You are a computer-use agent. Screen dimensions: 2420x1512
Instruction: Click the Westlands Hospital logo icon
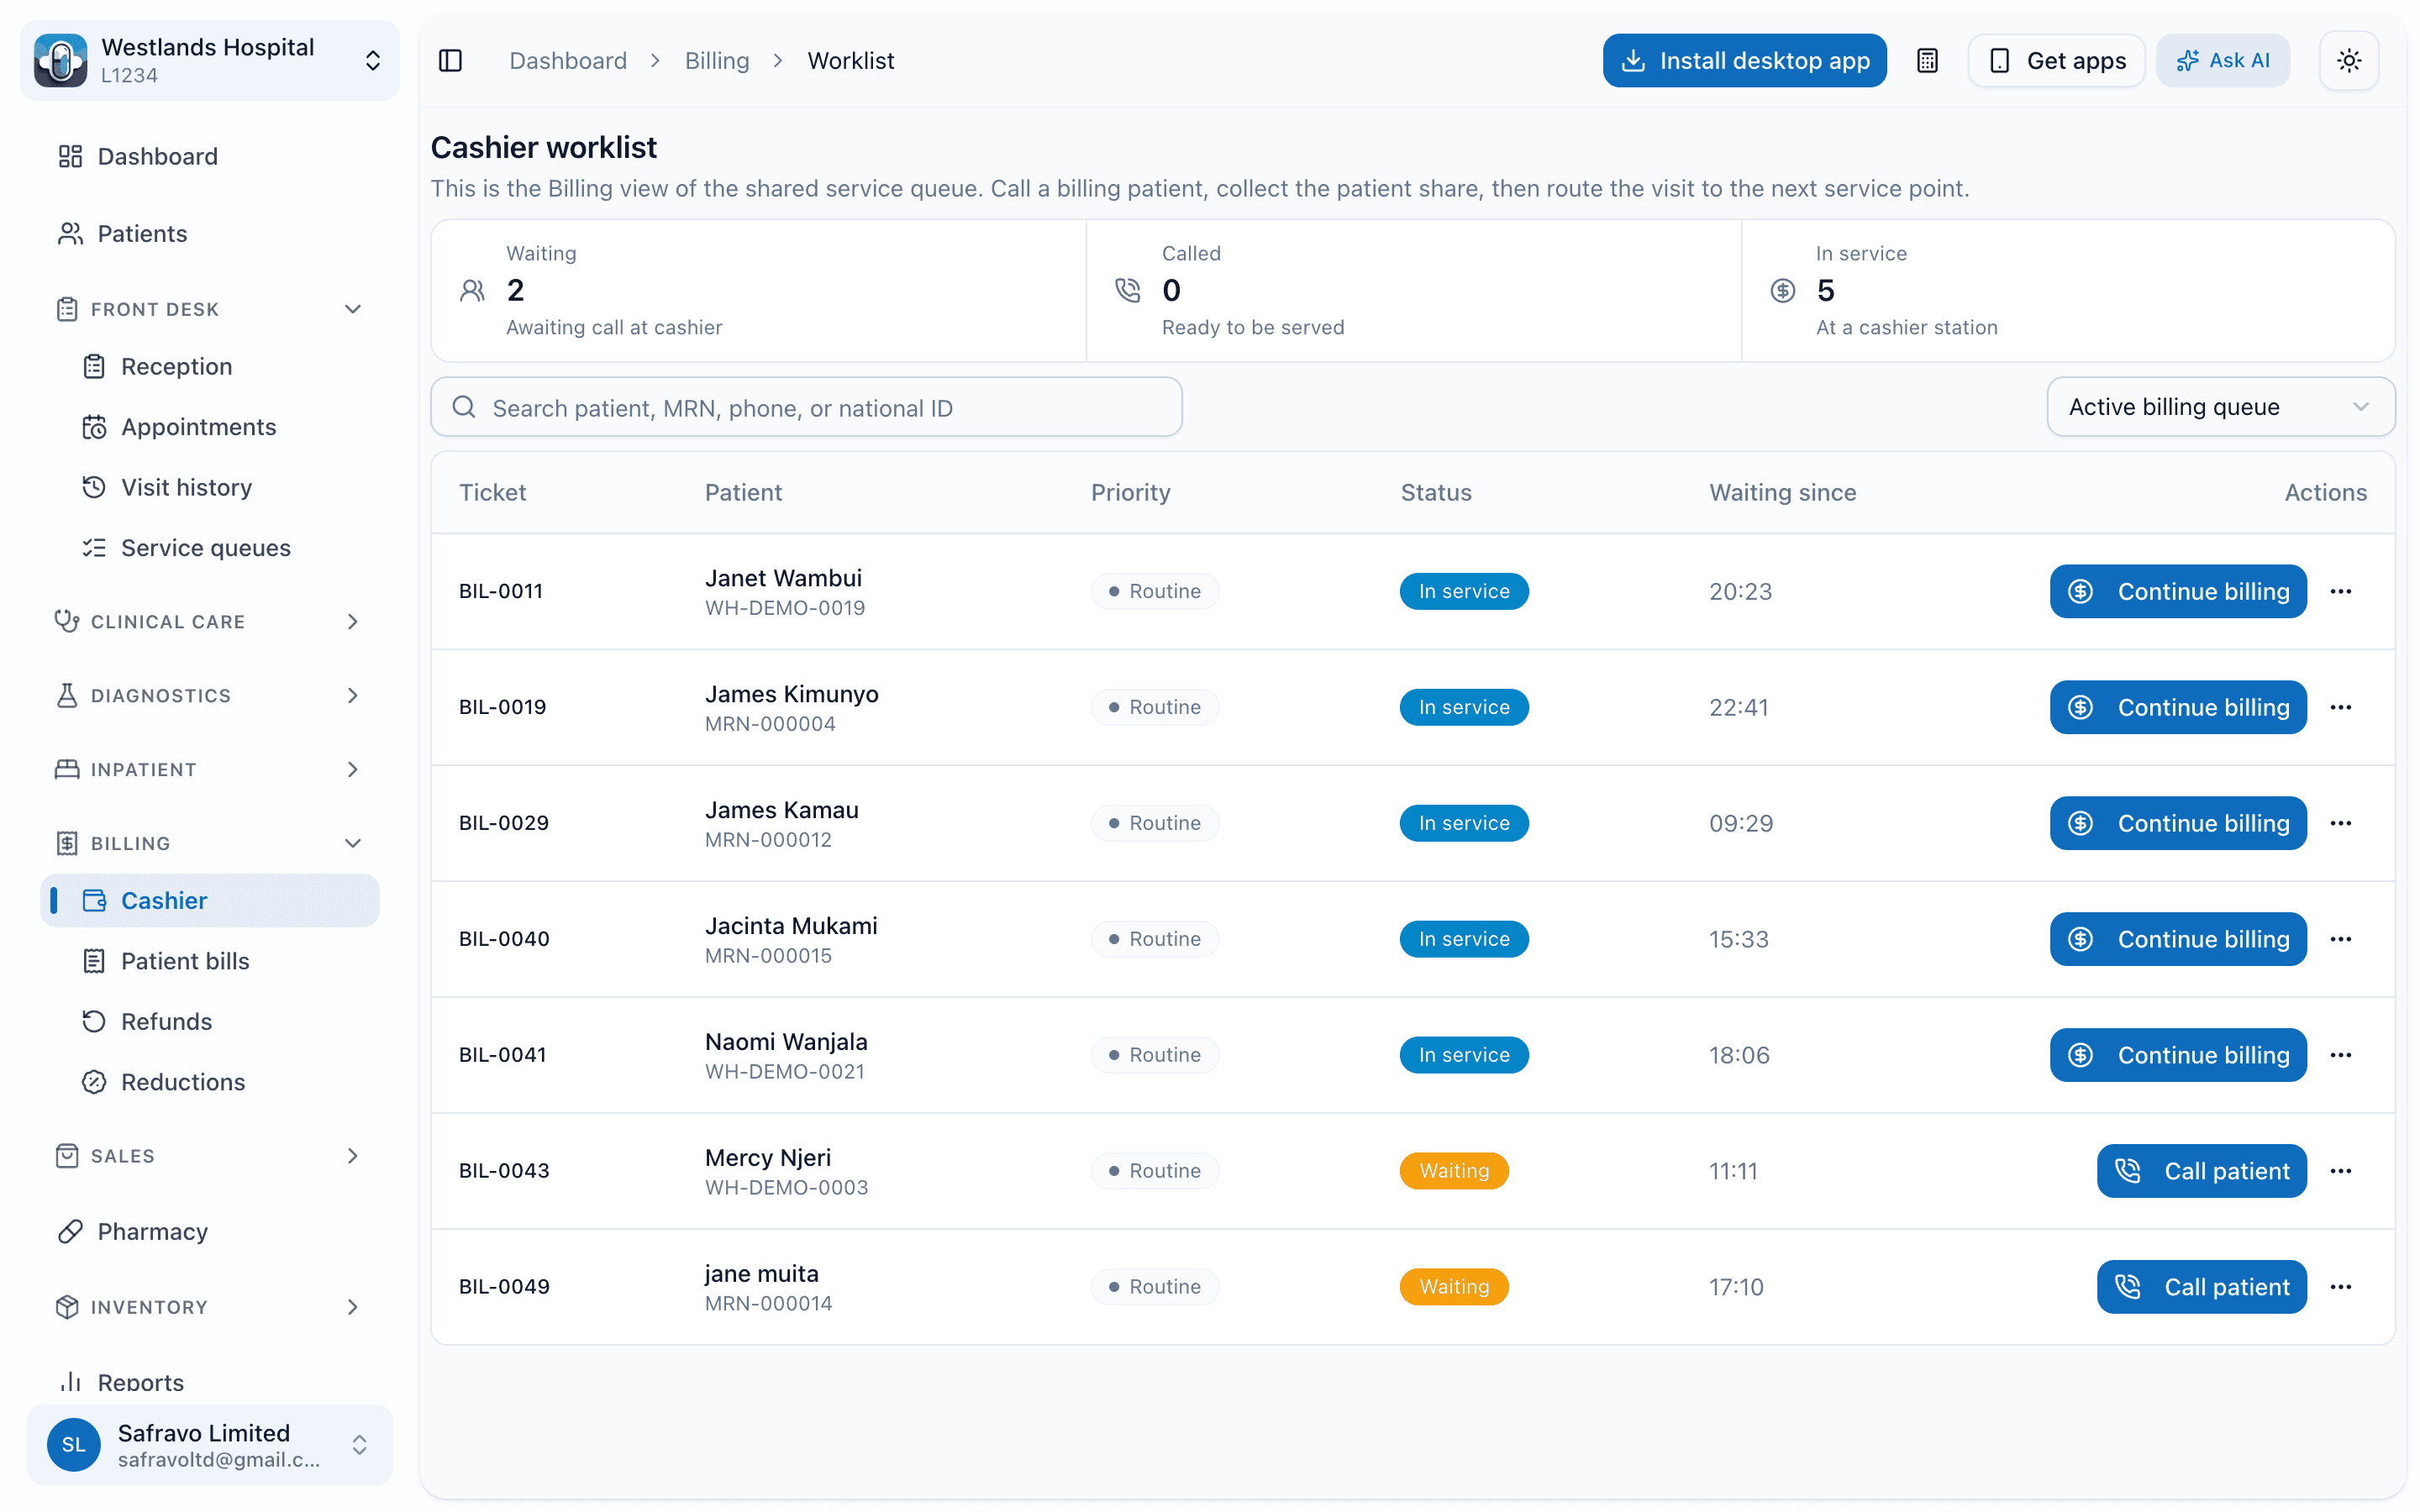[61, 61]
